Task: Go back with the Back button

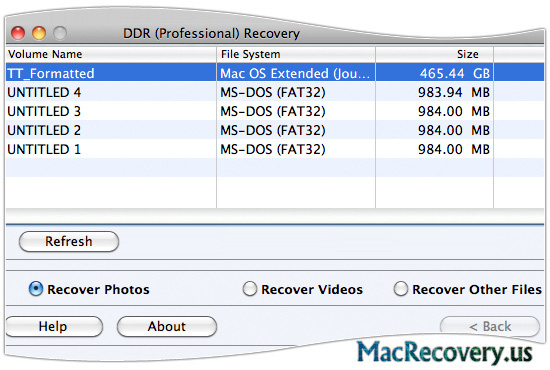Action: click(x=490, y=326)
